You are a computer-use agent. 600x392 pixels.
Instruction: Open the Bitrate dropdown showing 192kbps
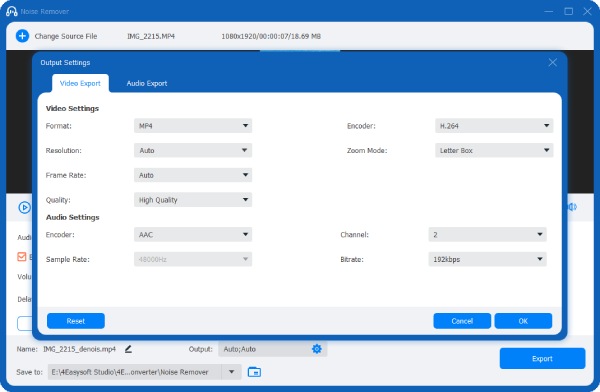coord(488,259)
